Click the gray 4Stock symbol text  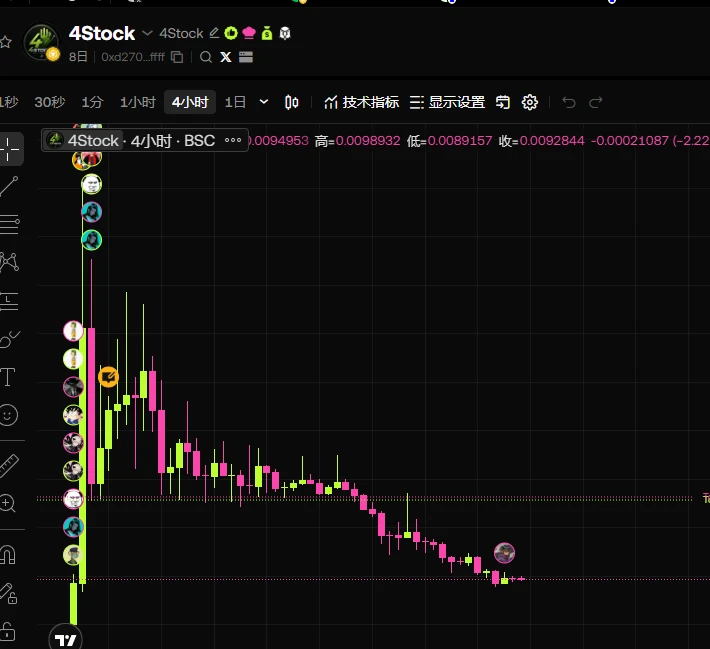tap(182, 33)
